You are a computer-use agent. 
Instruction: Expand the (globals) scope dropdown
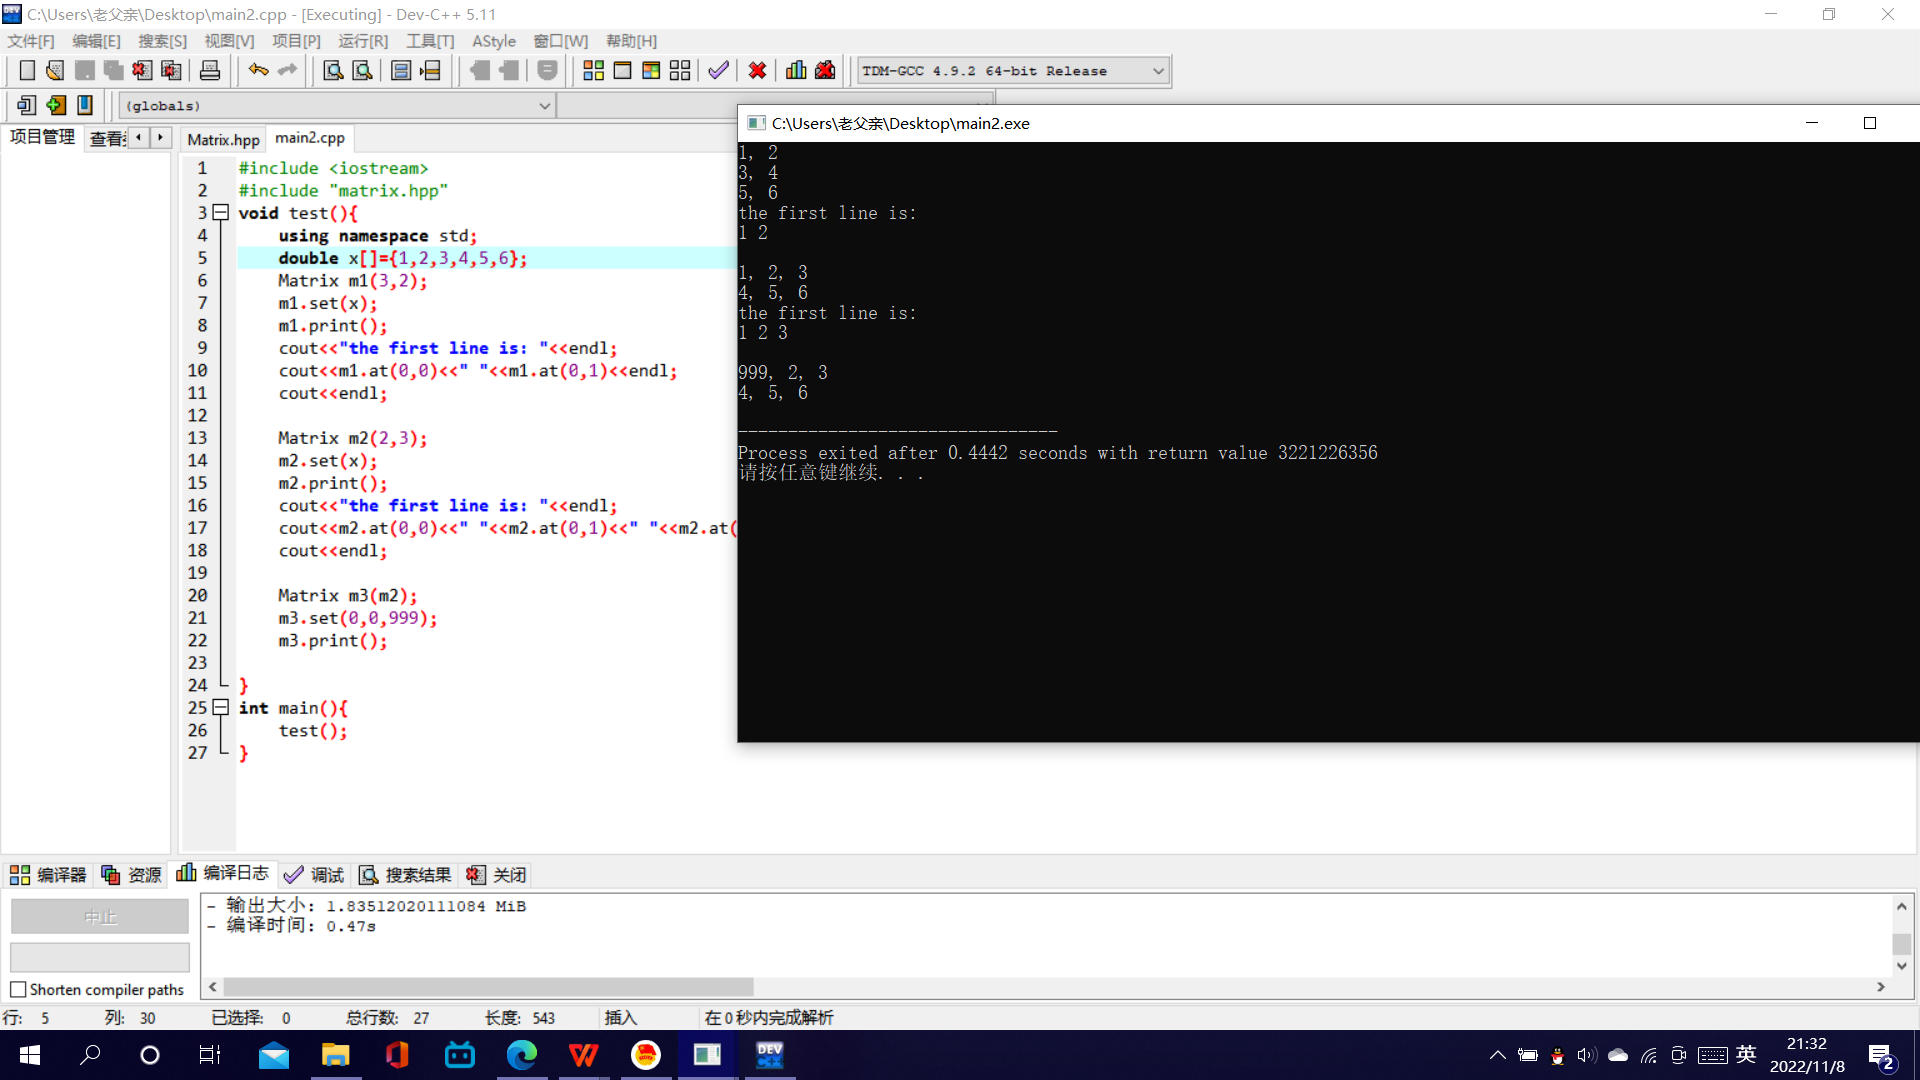(x=544, y=106)
